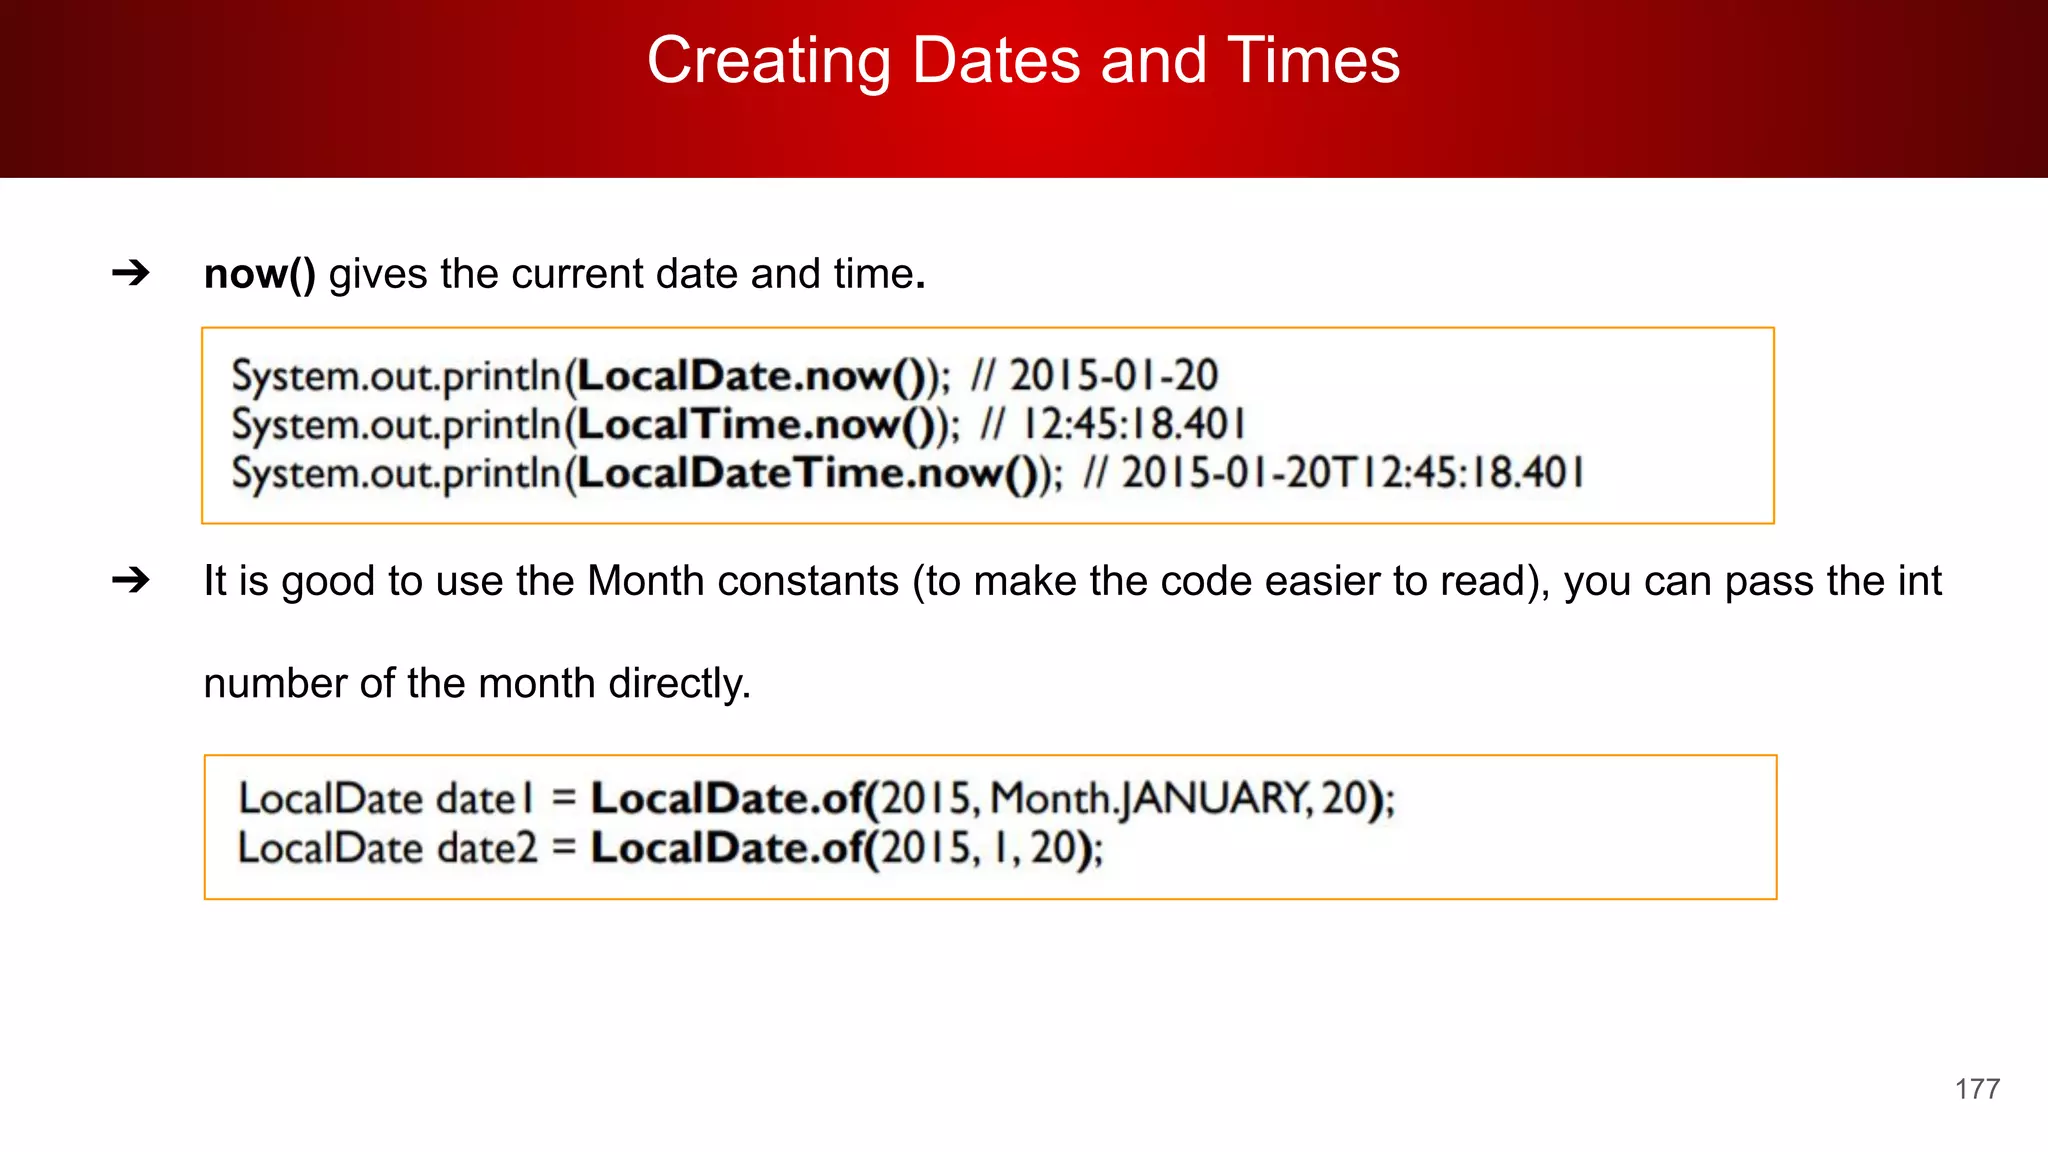Click the // 12:45:18.401 comment
The height and width of the screenshot is (1152, 2048).
coord(1113,425)
